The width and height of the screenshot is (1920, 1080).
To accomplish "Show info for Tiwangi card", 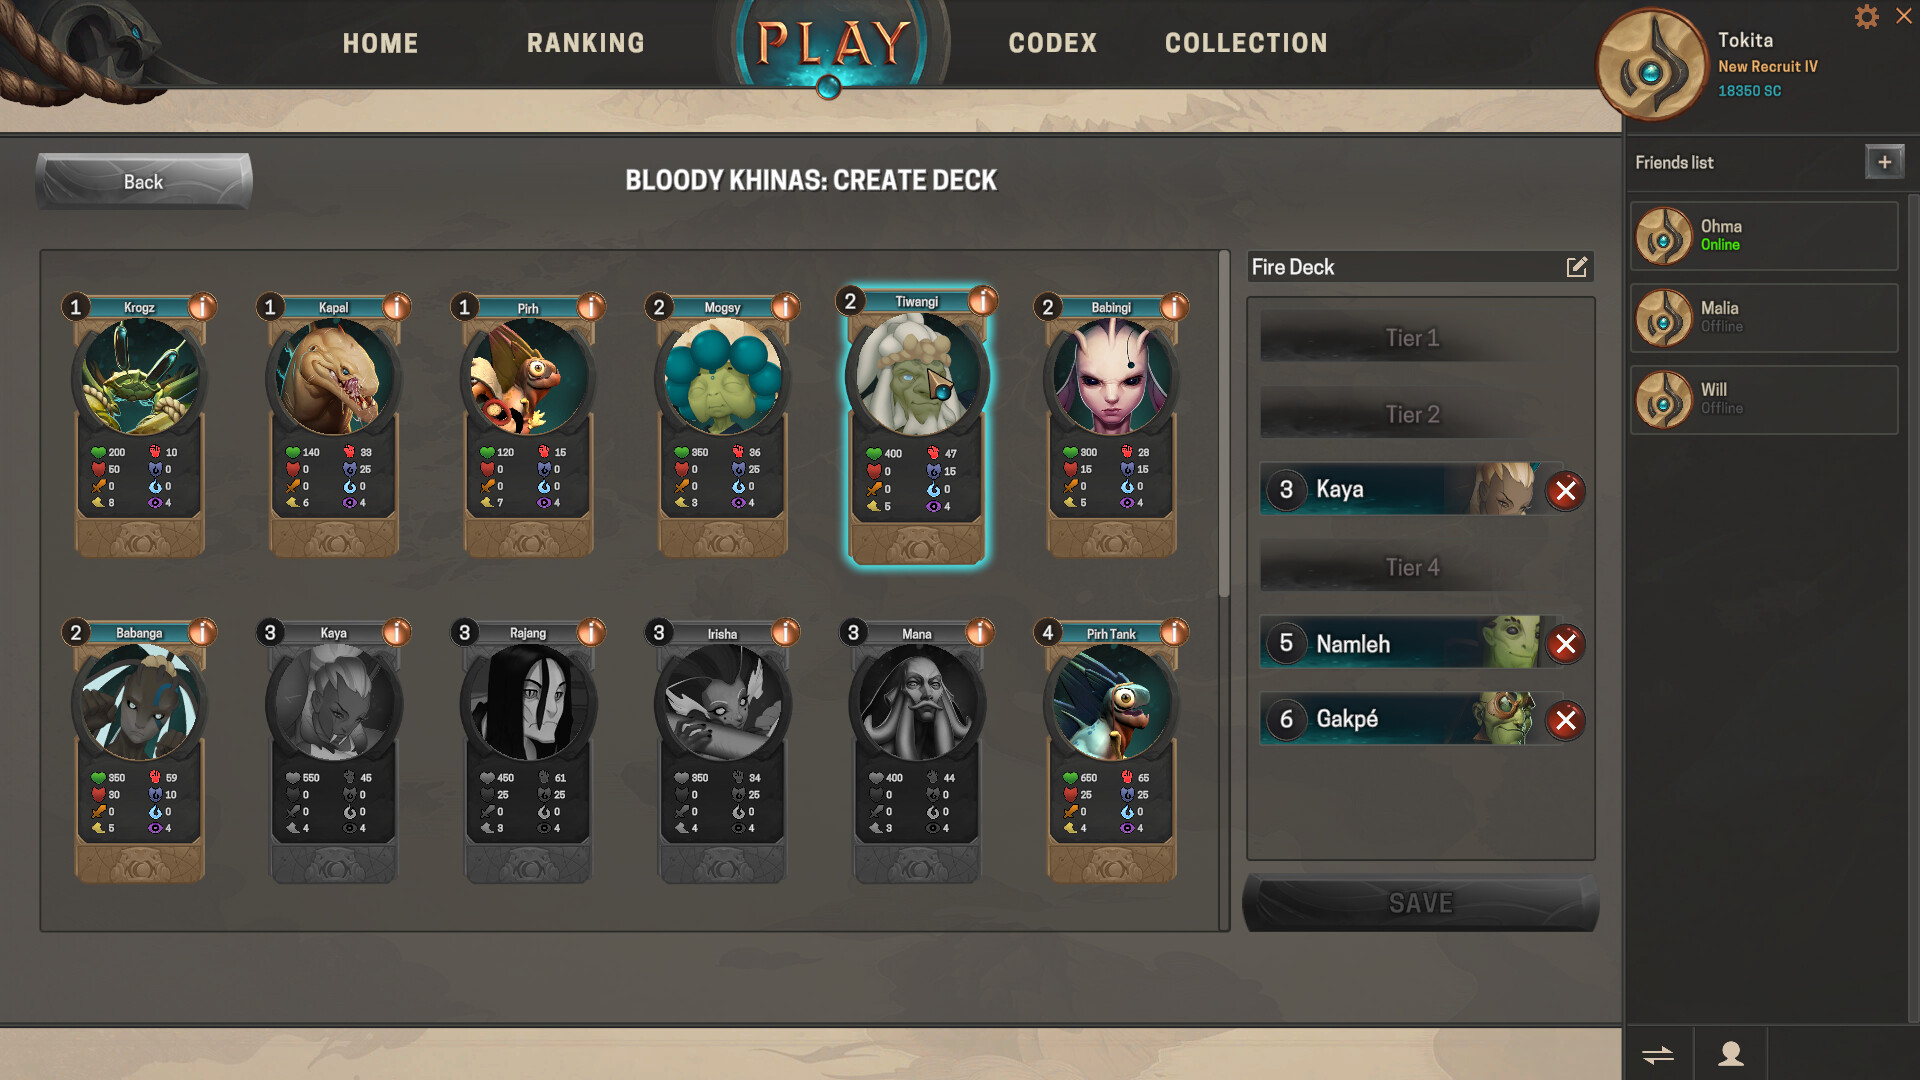I will point(983,300).
